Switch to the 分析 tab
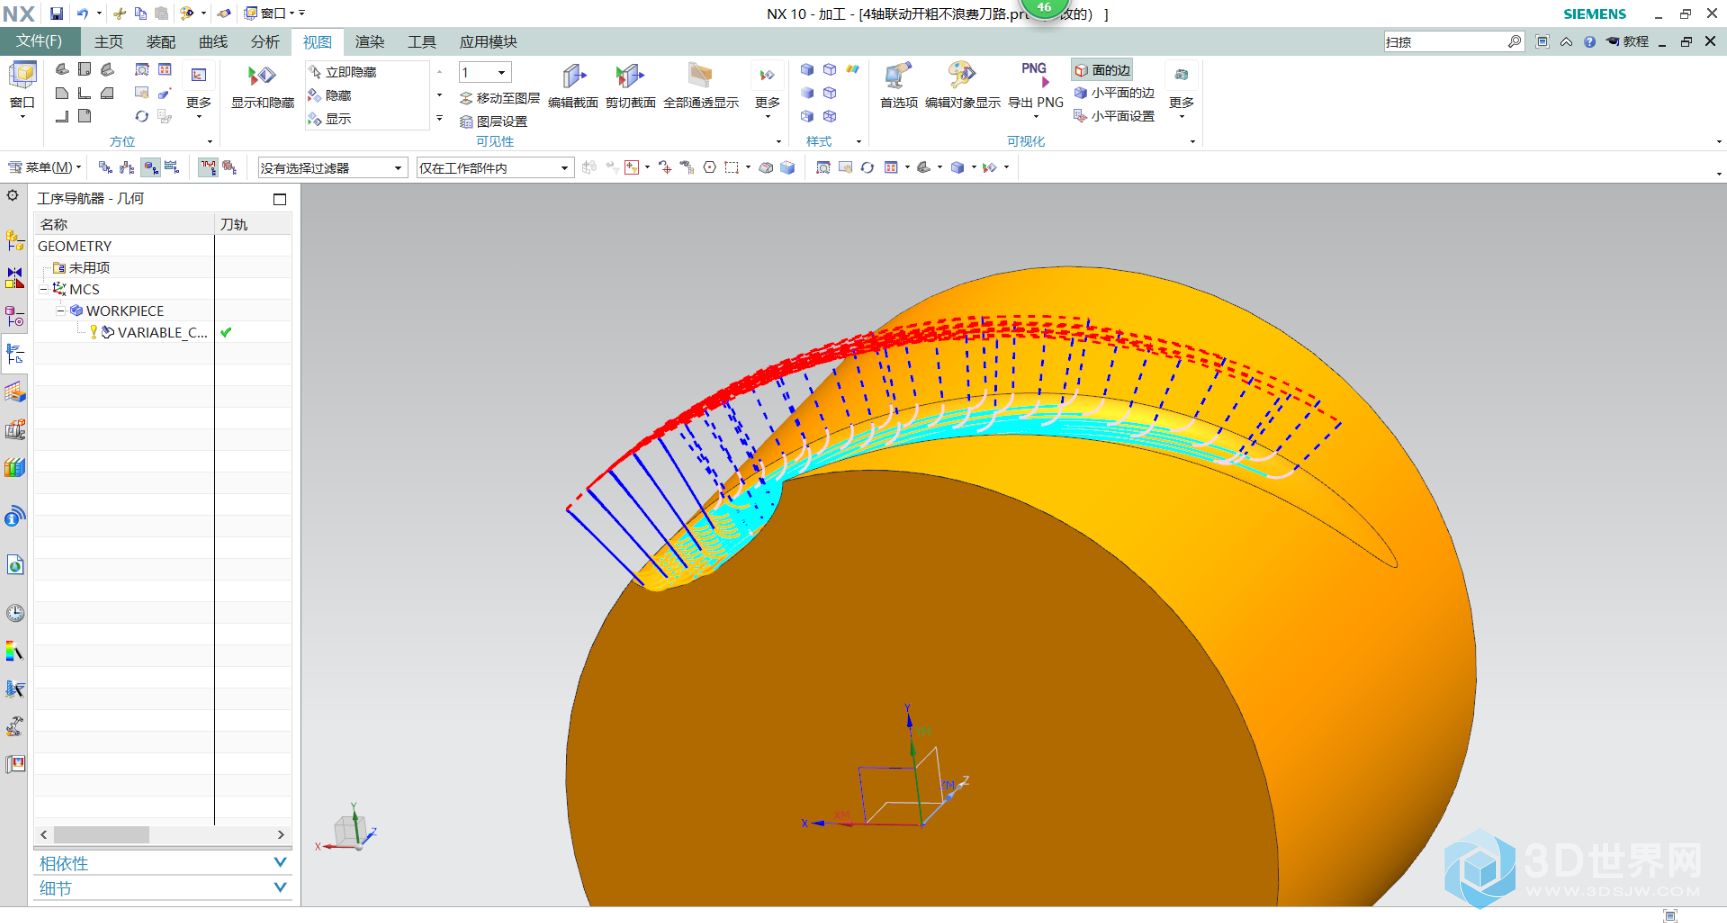 click(x=265, y=42)
